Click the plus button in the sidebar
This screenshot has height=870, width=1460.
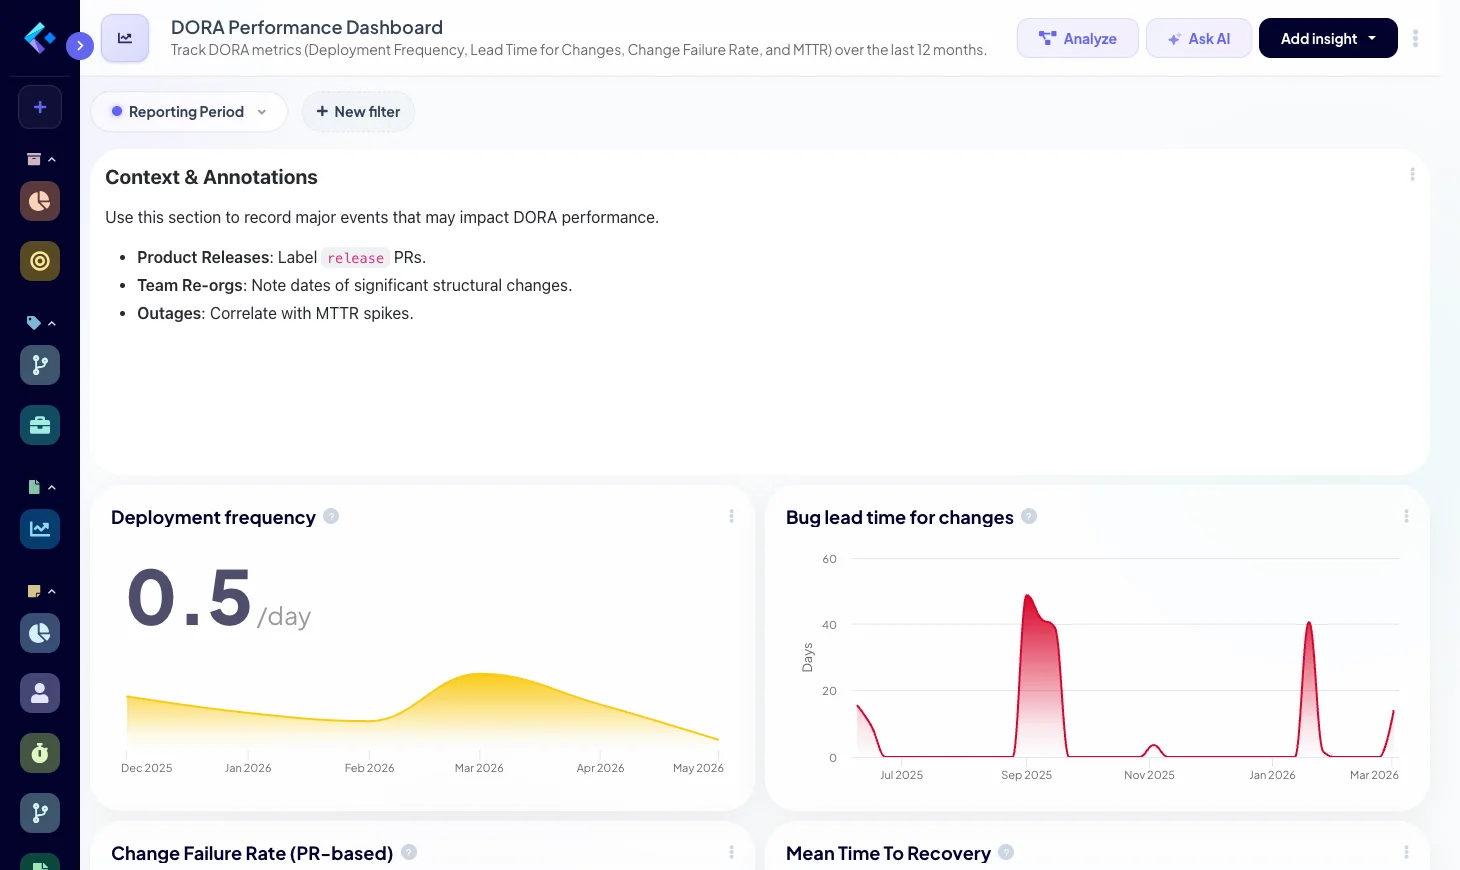(40, 107)
